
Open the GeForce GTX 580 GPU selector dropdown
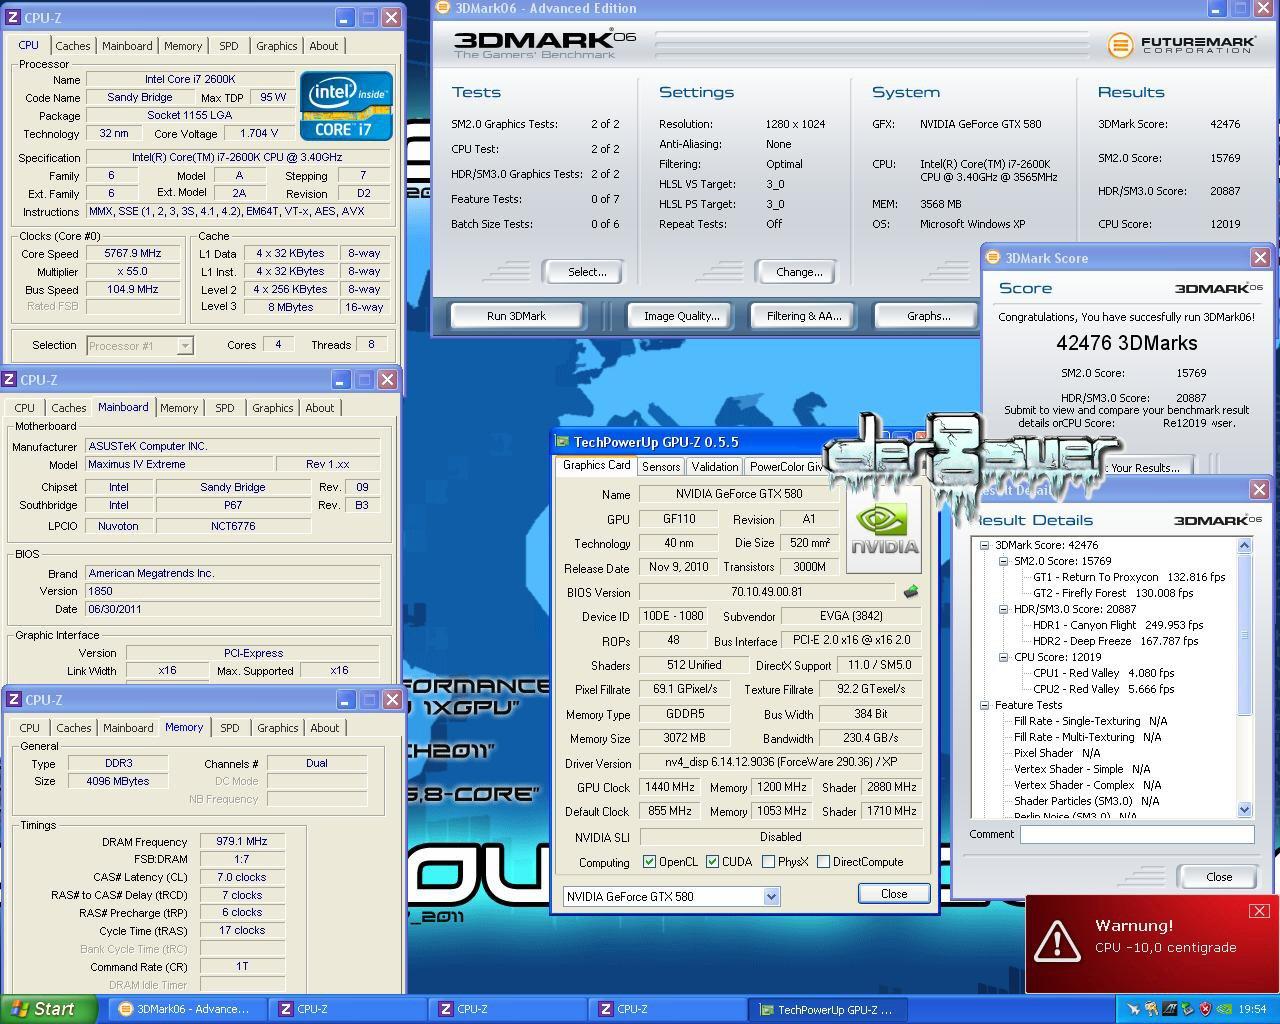tap(771, 896)
